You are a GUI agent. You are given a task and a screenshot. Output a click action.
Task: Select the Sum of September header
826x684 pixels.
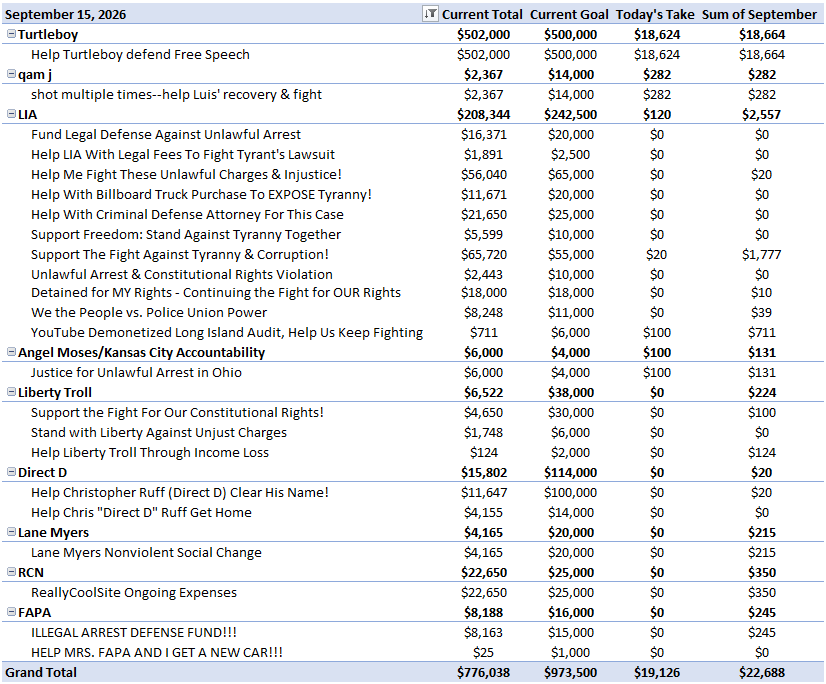tap(759, 14)
